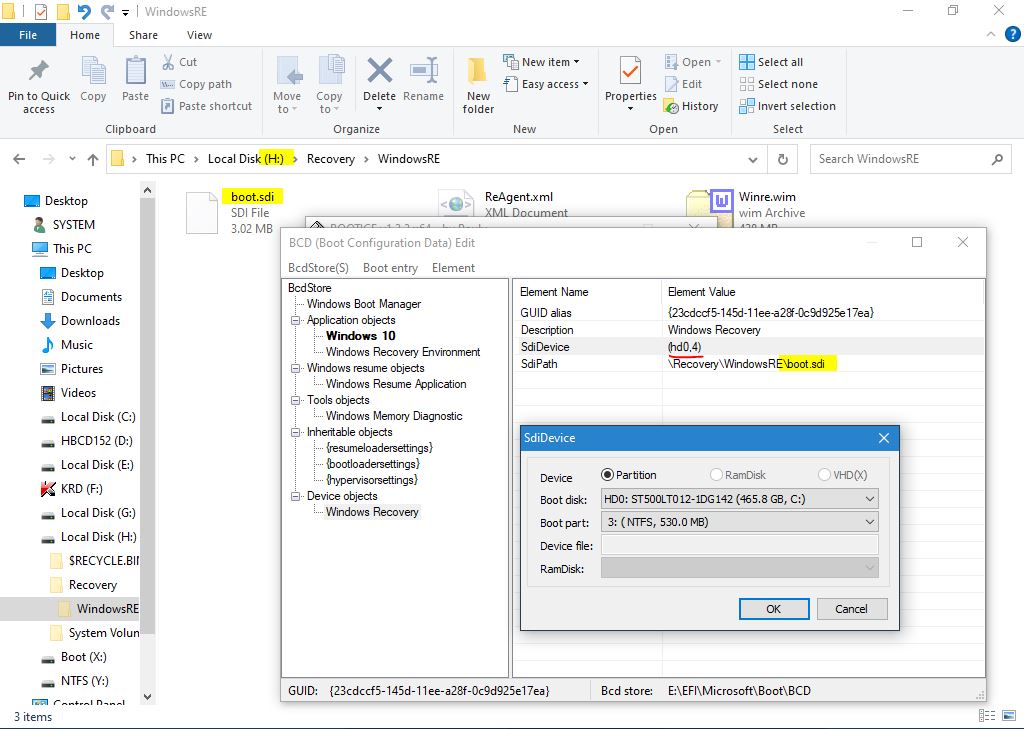The width and height of the screenshot is (1024, 729).
Task: Open the Boot disk dropdown
Action: [739, 498]
